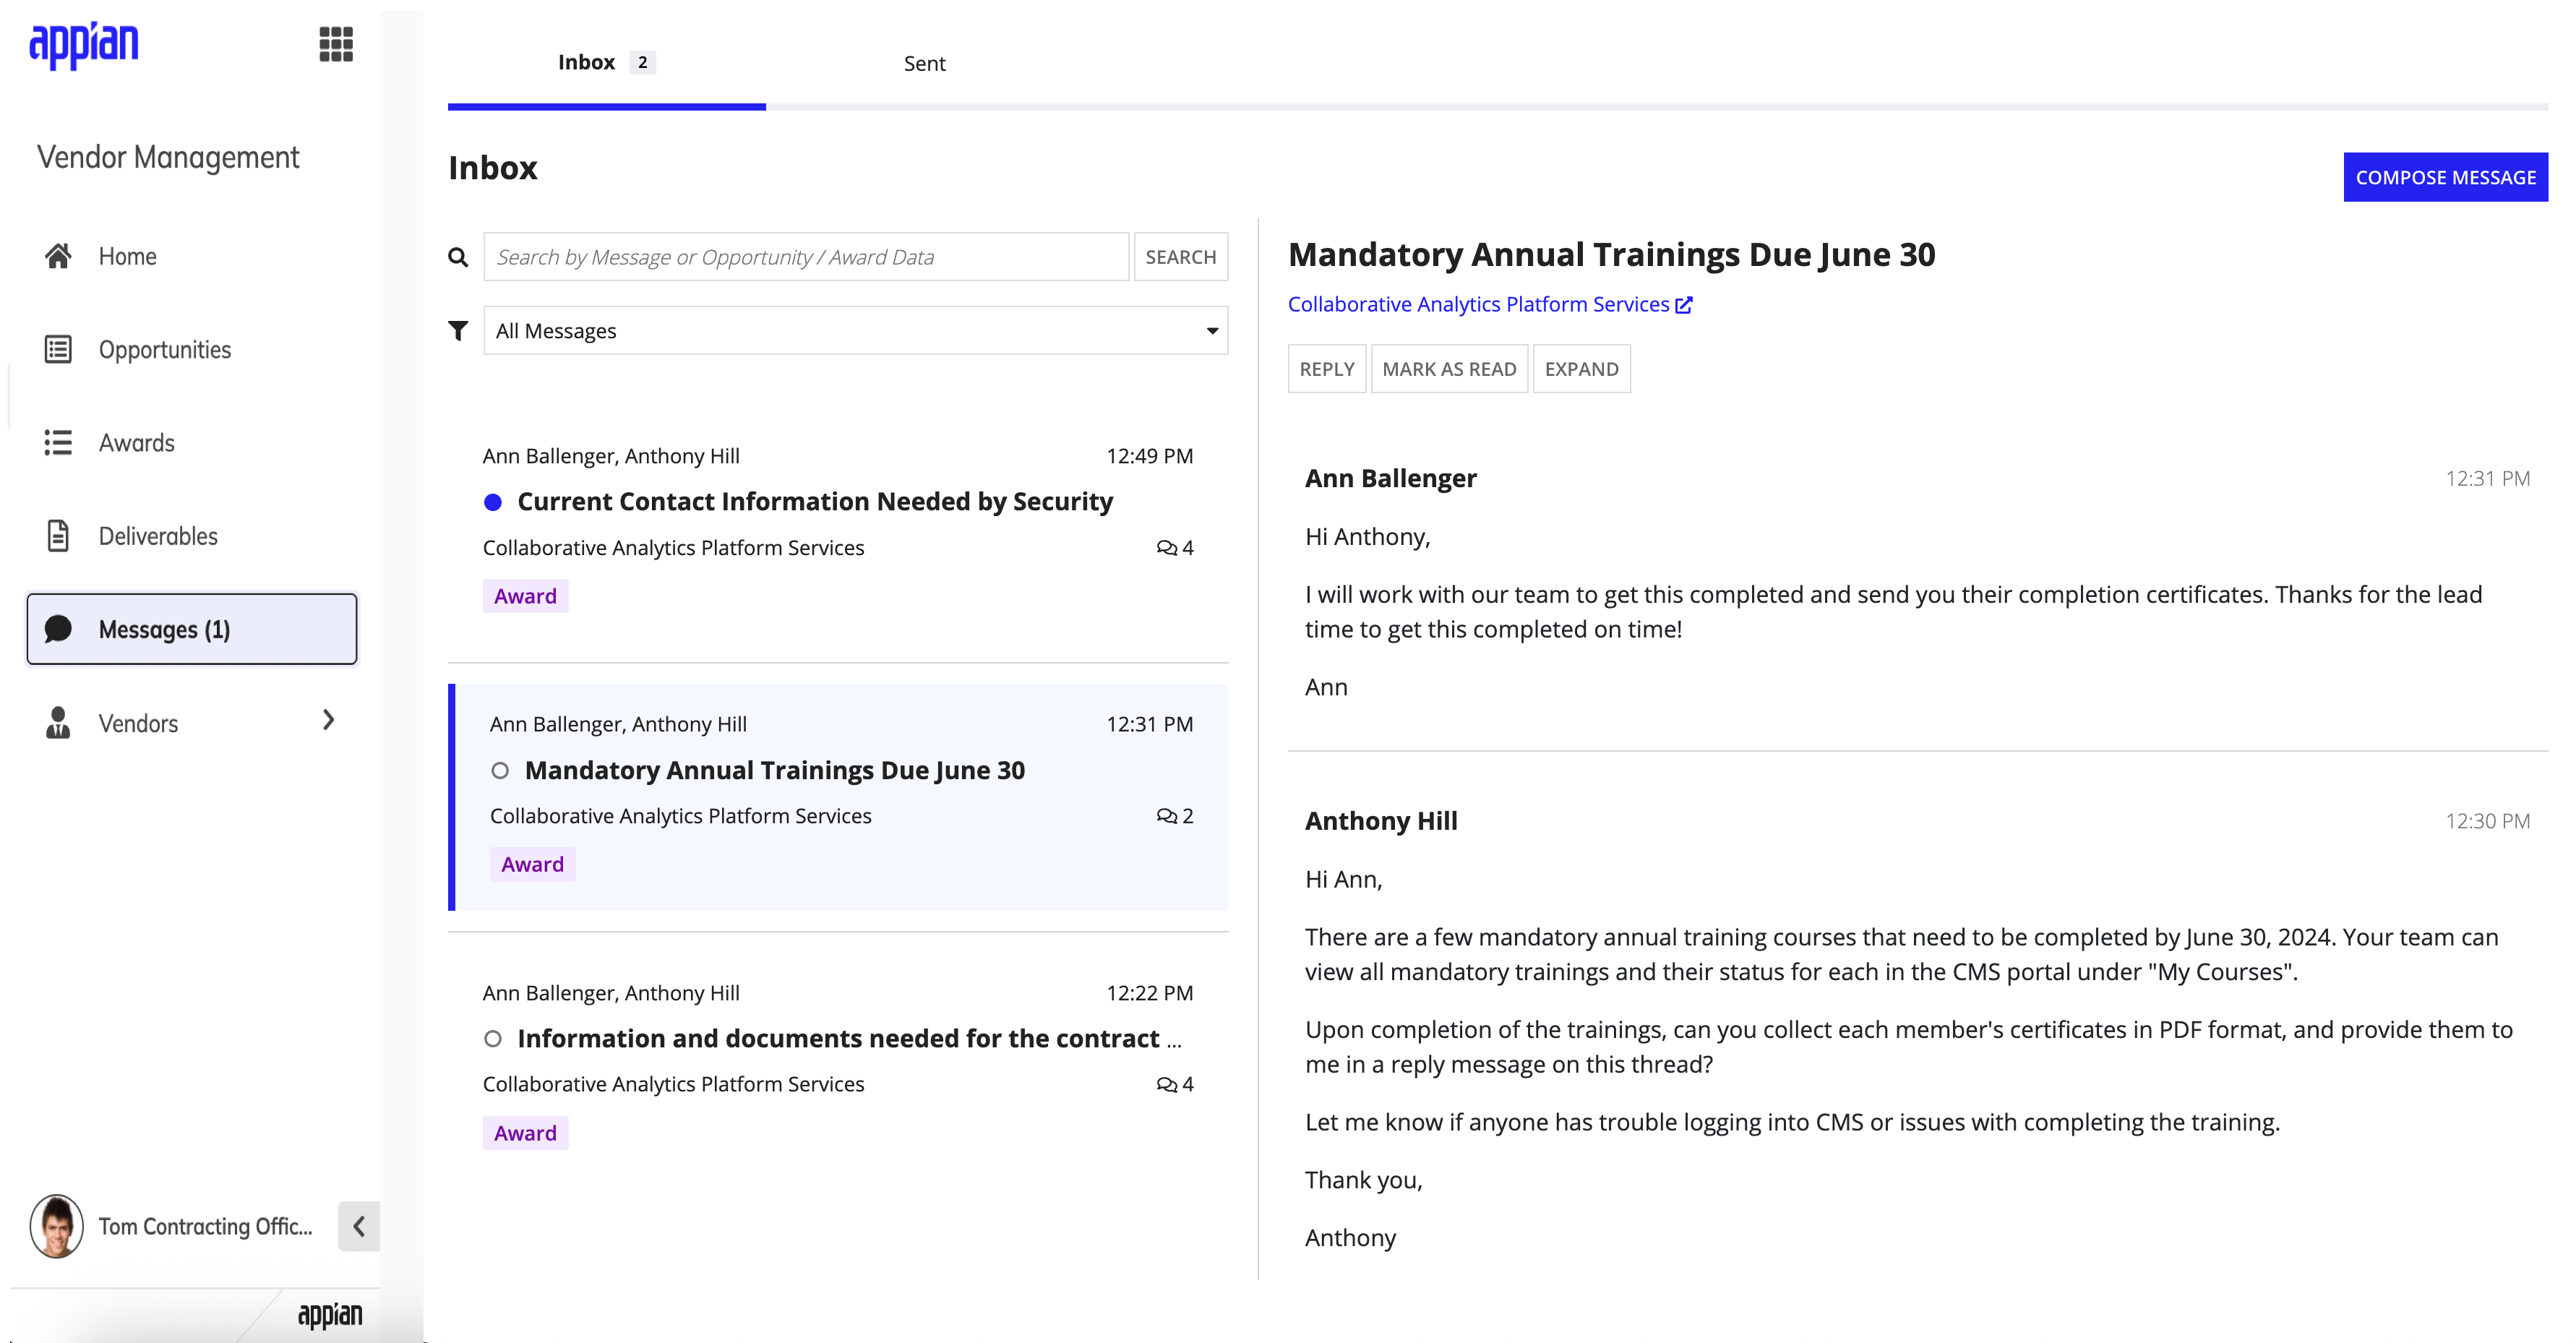Click Tom Contracting Officer user name
This screenshot has width=2576, height=1343.
205,1226
